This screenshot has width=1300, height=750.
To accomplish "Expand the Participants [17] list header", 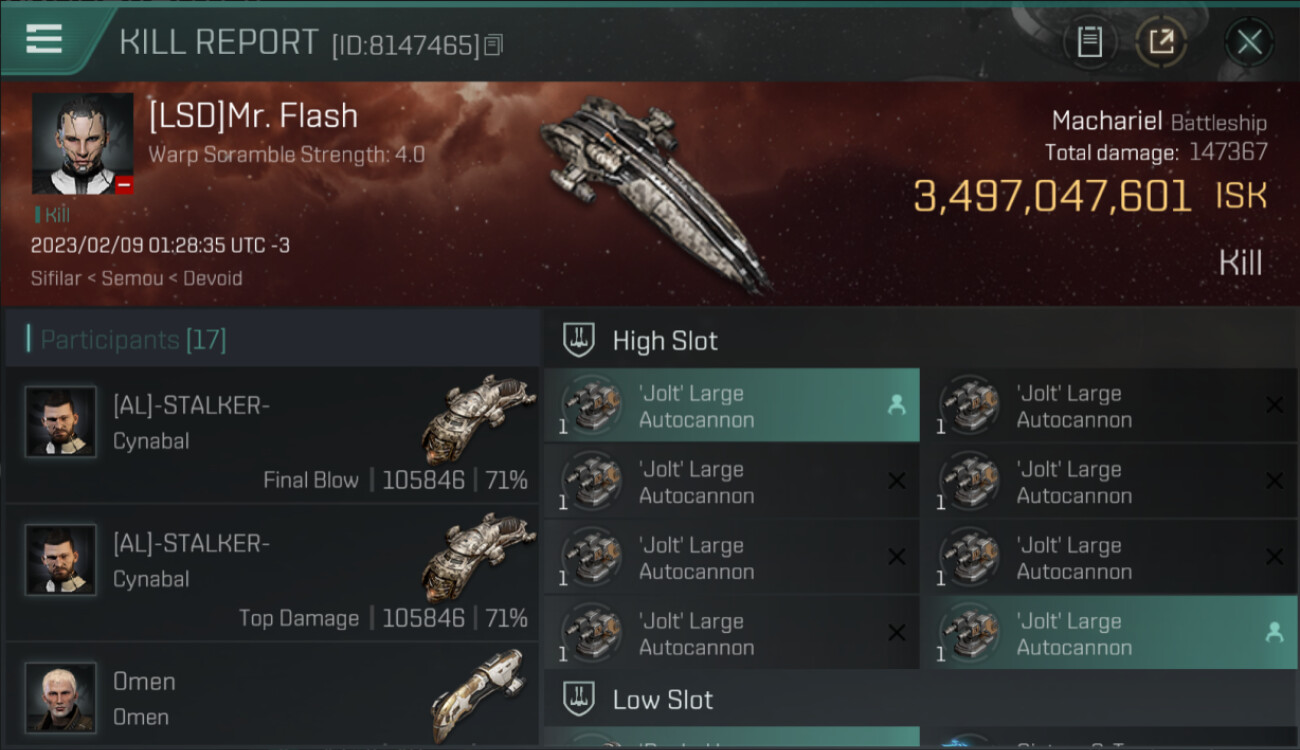I will 272,340.
